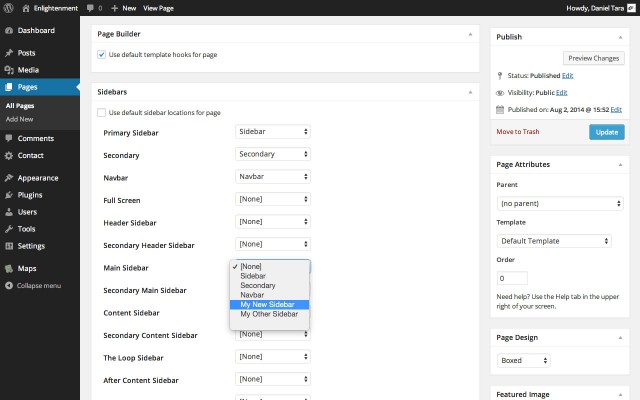The width and height of the screenshot is (640, 400).
Task: Click the Move to Trash link
Action: (519, 132)
